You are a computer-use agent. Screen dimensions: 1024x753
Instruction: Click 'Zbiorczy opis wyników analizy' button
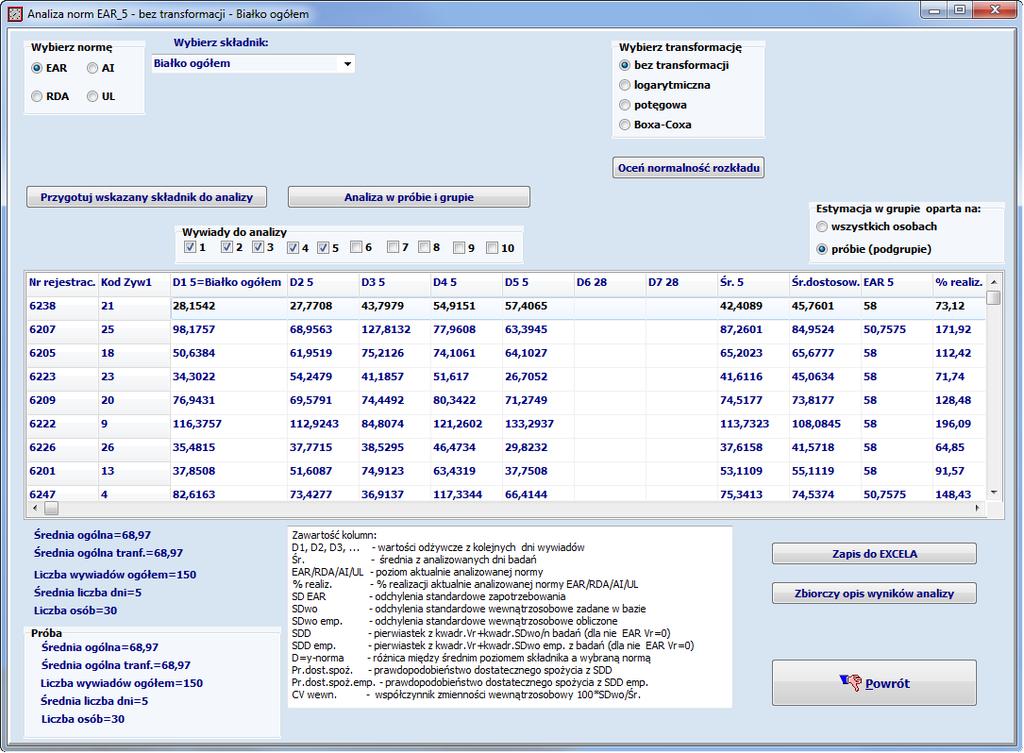[874, 594]
